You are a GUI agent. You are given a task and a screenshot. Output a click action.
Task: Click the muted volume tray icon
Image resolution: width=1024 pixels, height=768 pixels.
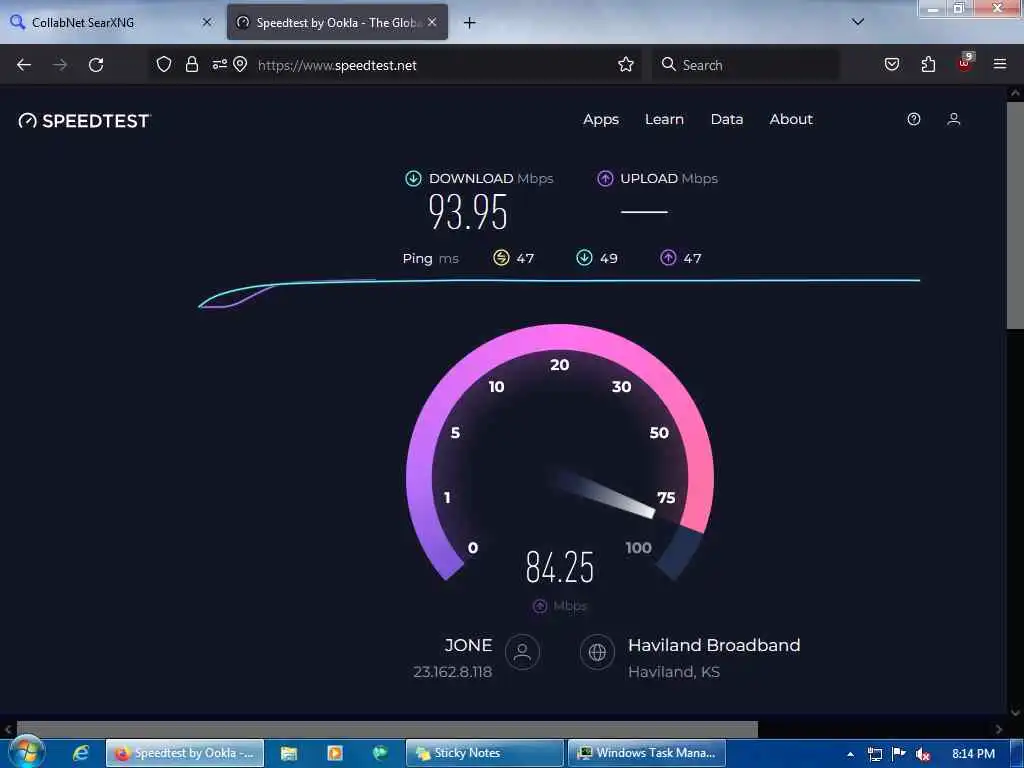(923, 754)
